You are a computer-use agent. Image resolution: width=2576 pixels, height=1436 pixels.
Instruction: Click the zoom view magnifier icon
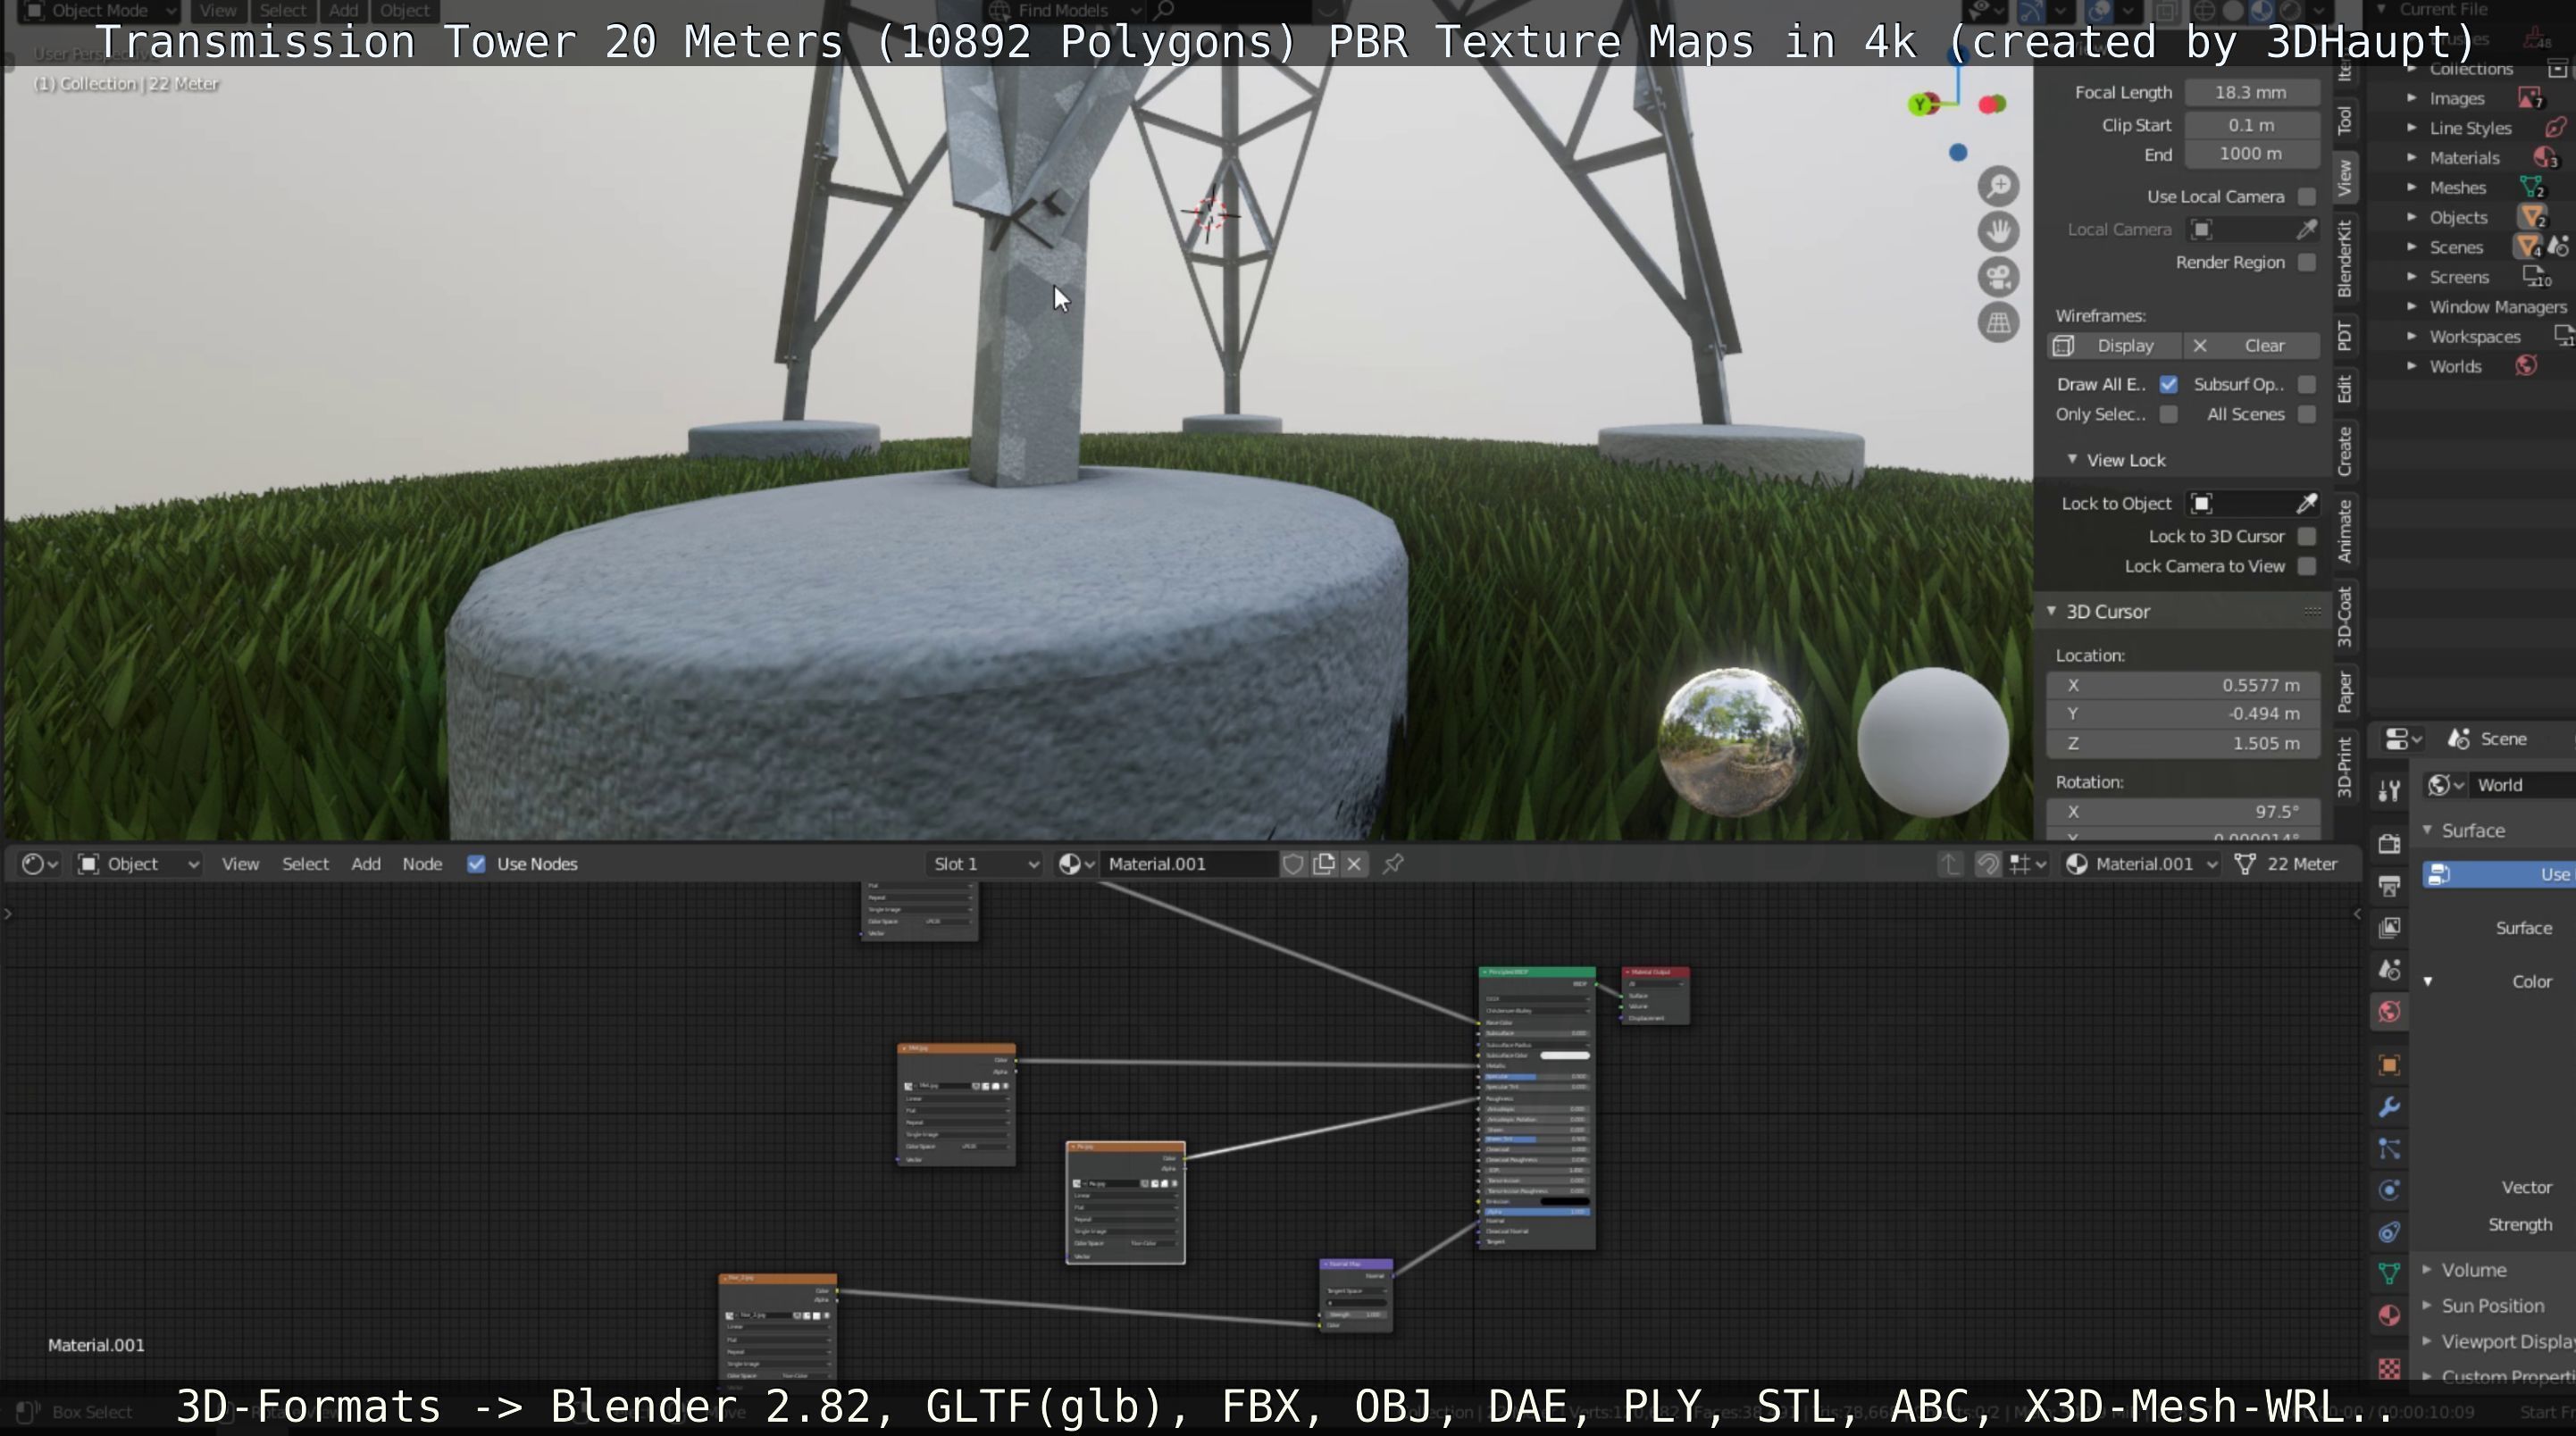(1998, 186)
